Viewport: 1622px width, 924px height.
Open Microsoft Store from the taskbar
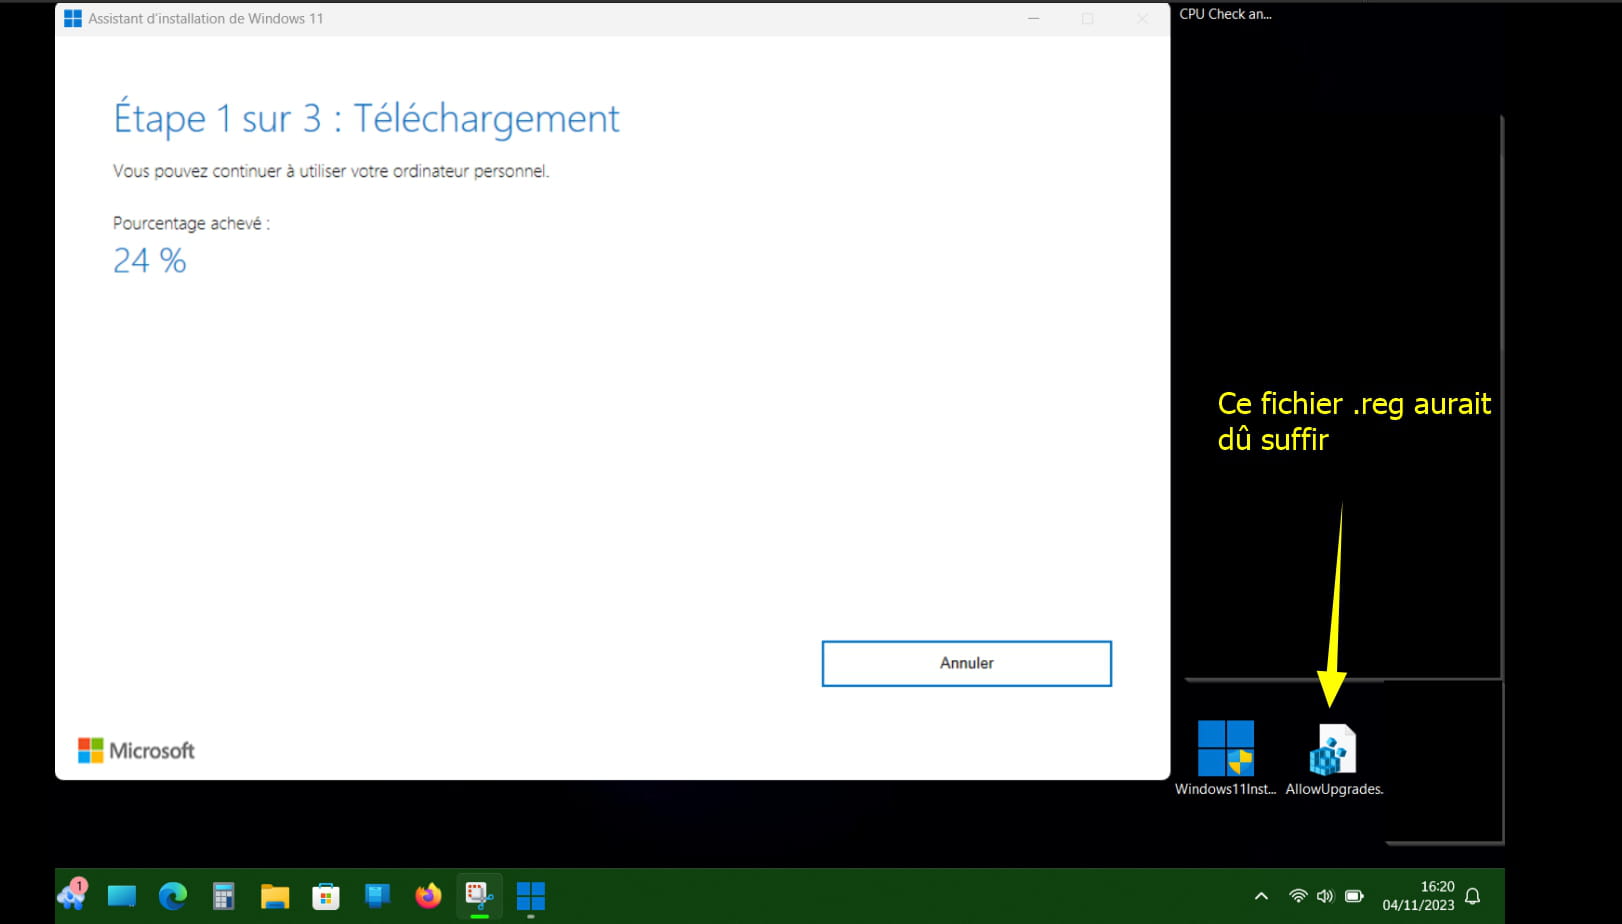click(326, 896)
